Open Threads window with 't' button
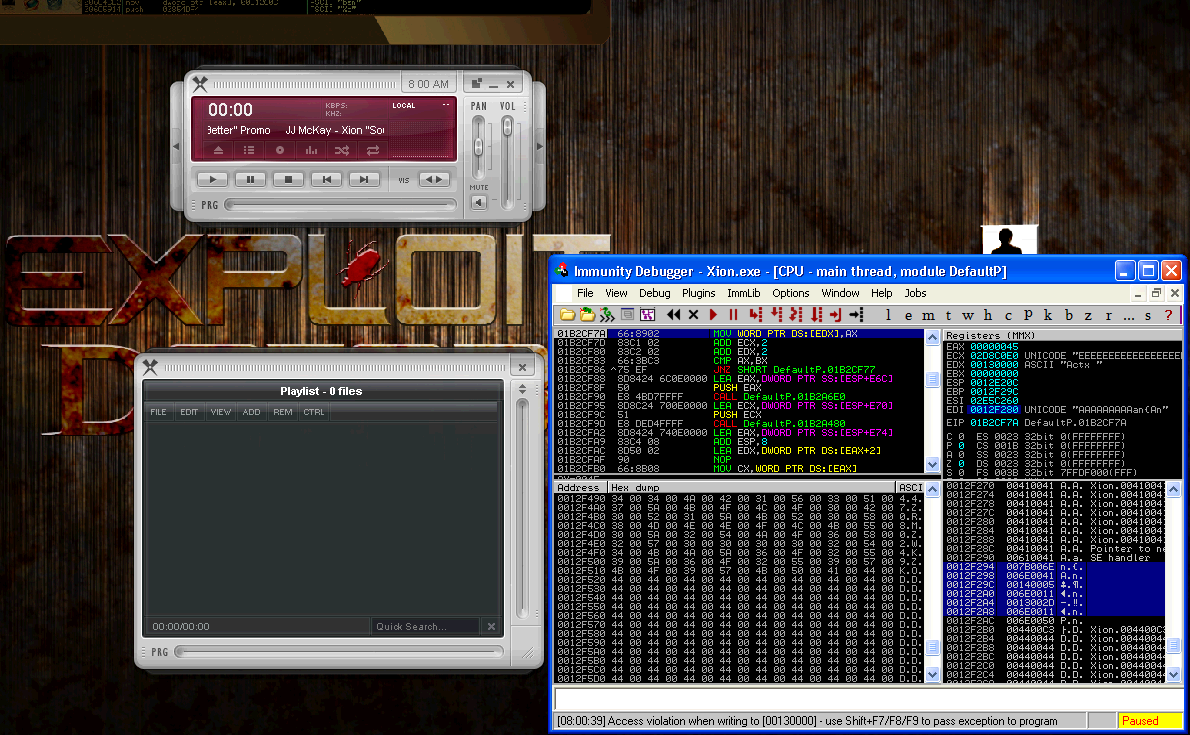The height and width of the screenshot is (735, 1190). (948, 315)
